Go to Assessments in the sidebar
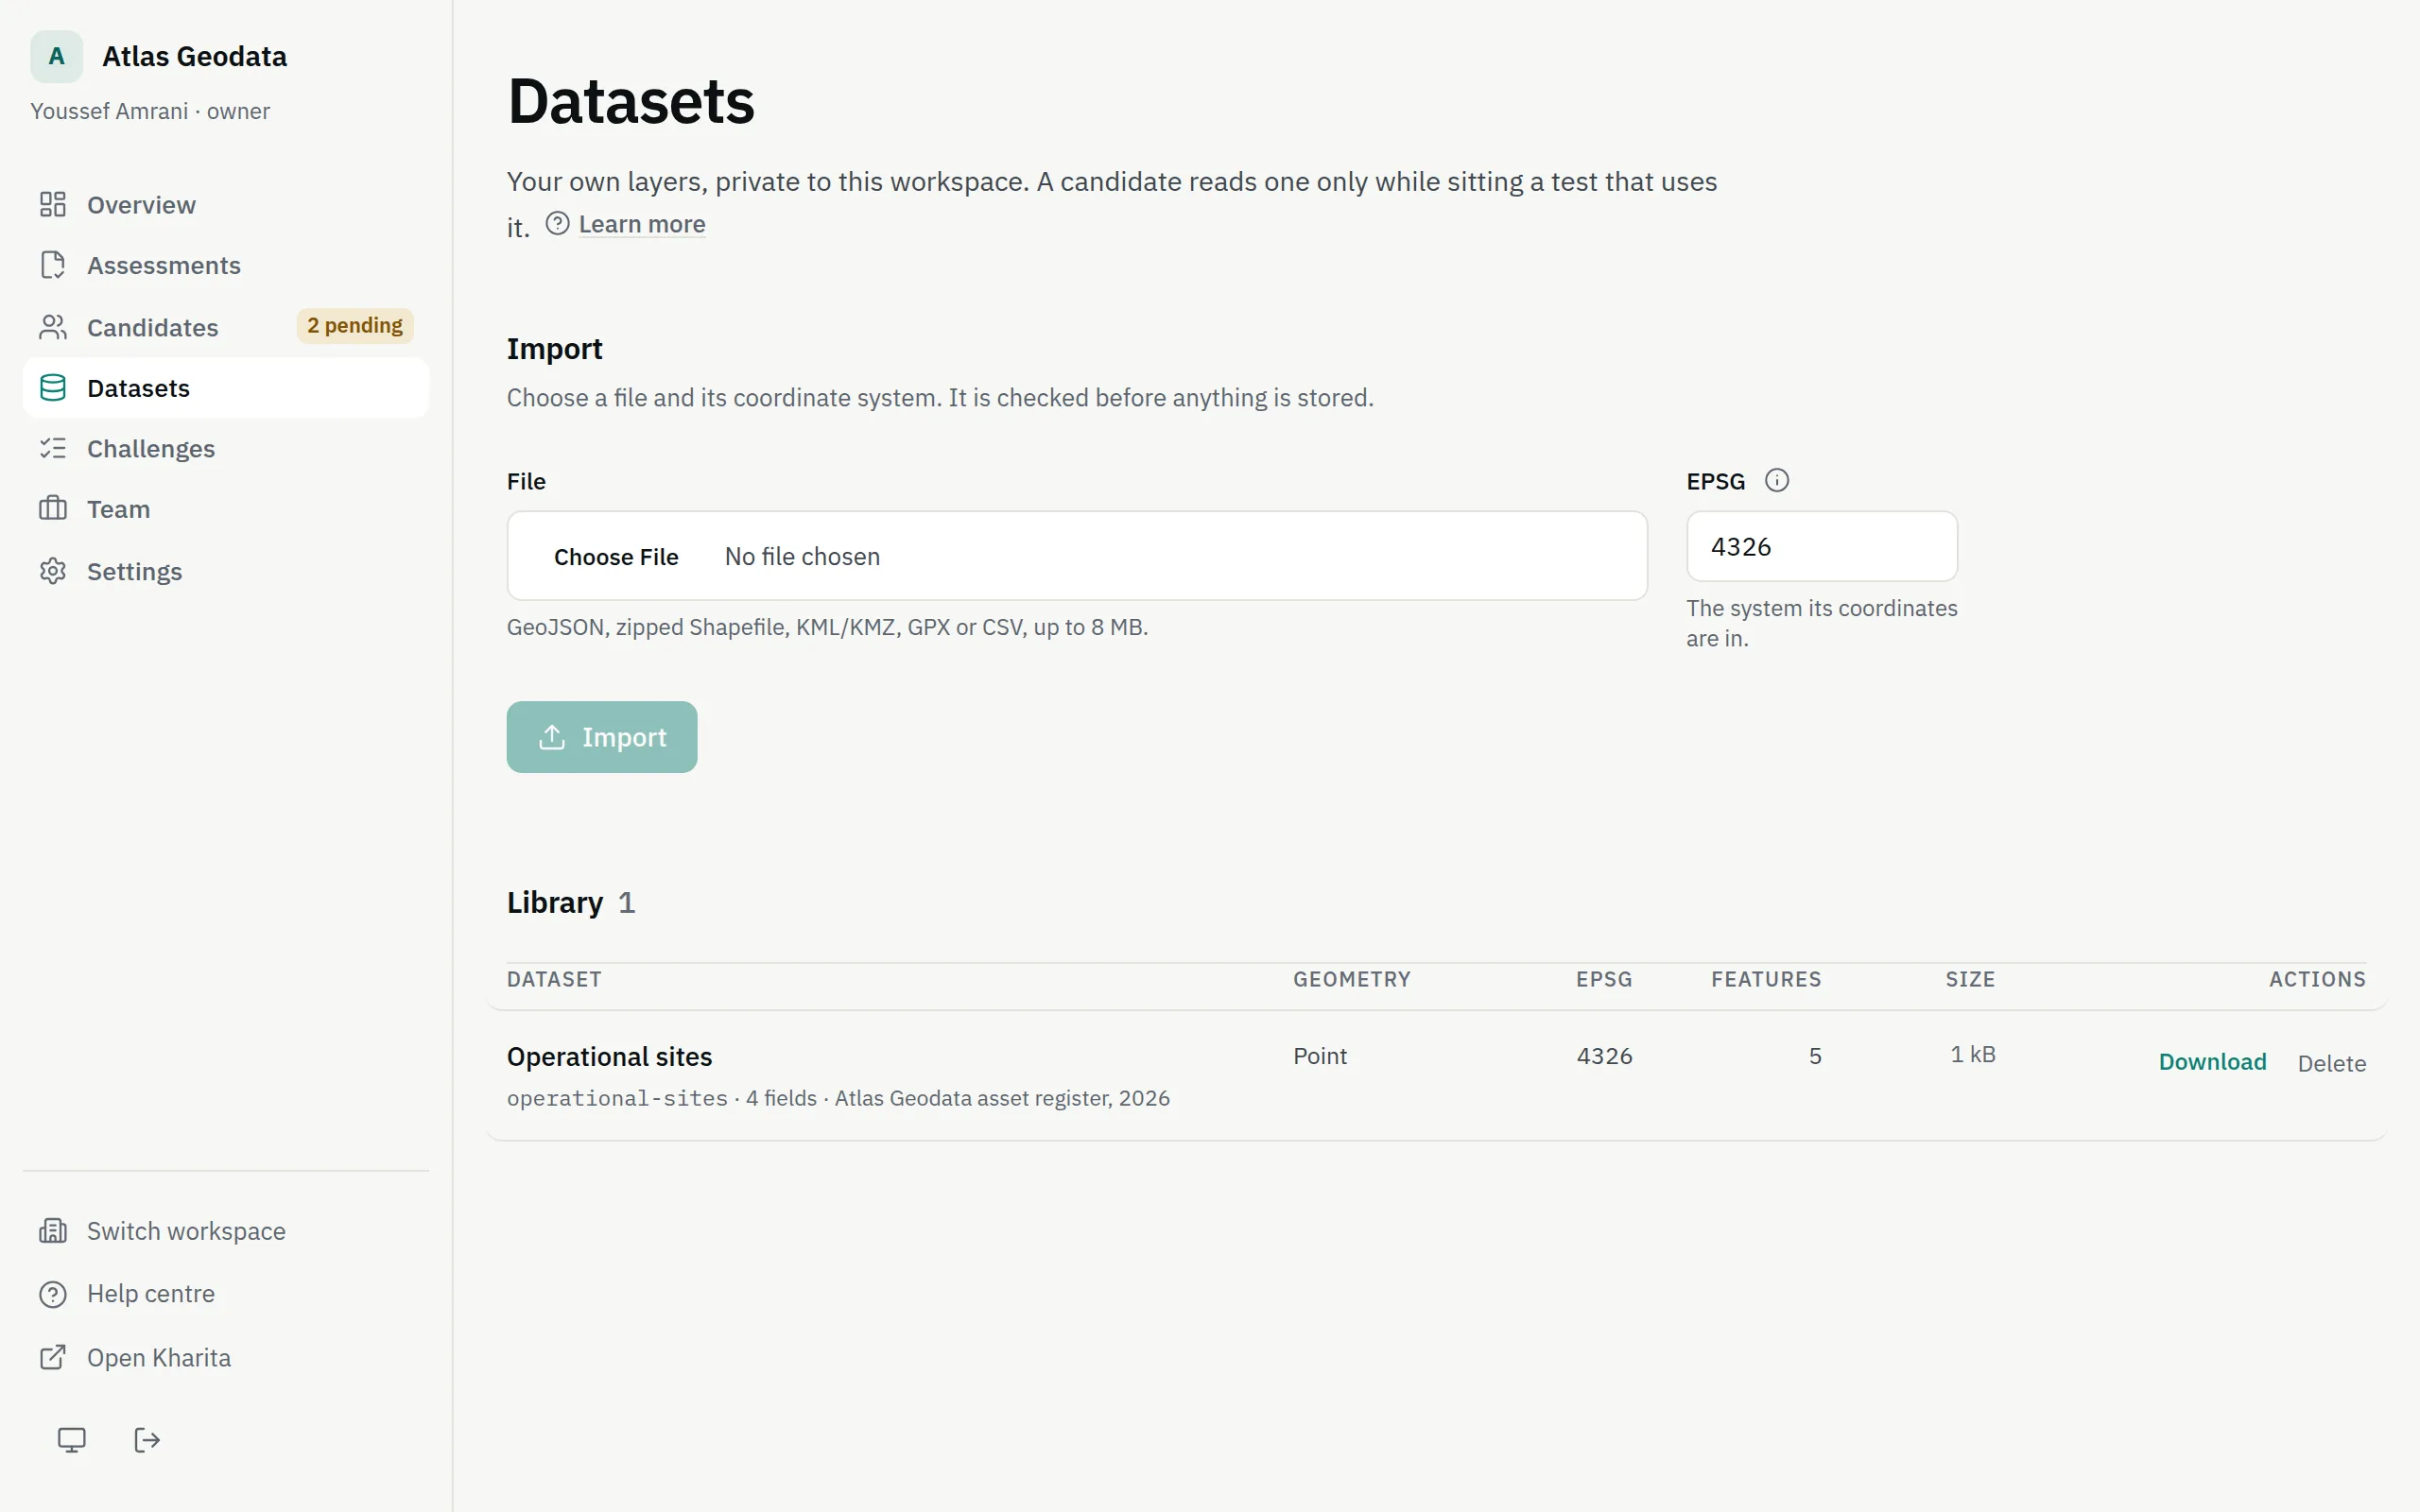Viewport: 2420px width, 1512px height. coord(226,265)
